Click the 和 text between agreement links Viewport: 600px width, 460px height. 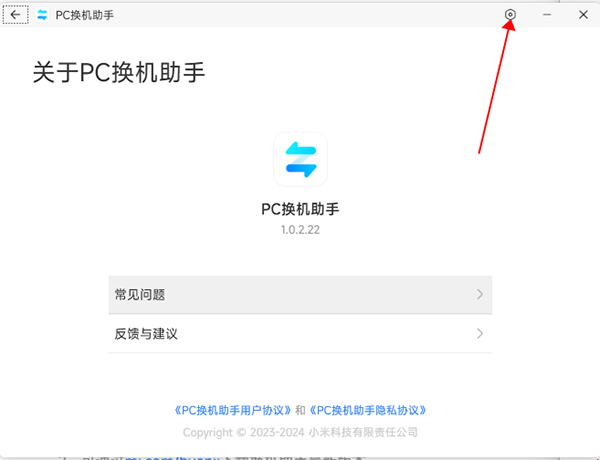click(x=300, y=410)
